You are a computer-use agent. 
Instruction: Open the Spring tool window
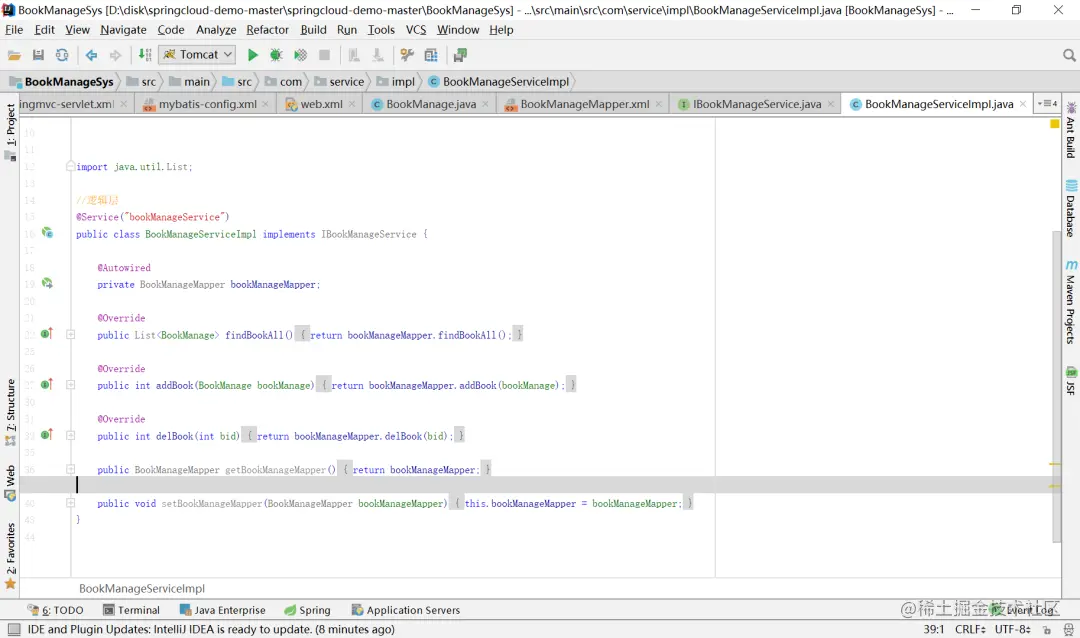[x=307, y=610]
